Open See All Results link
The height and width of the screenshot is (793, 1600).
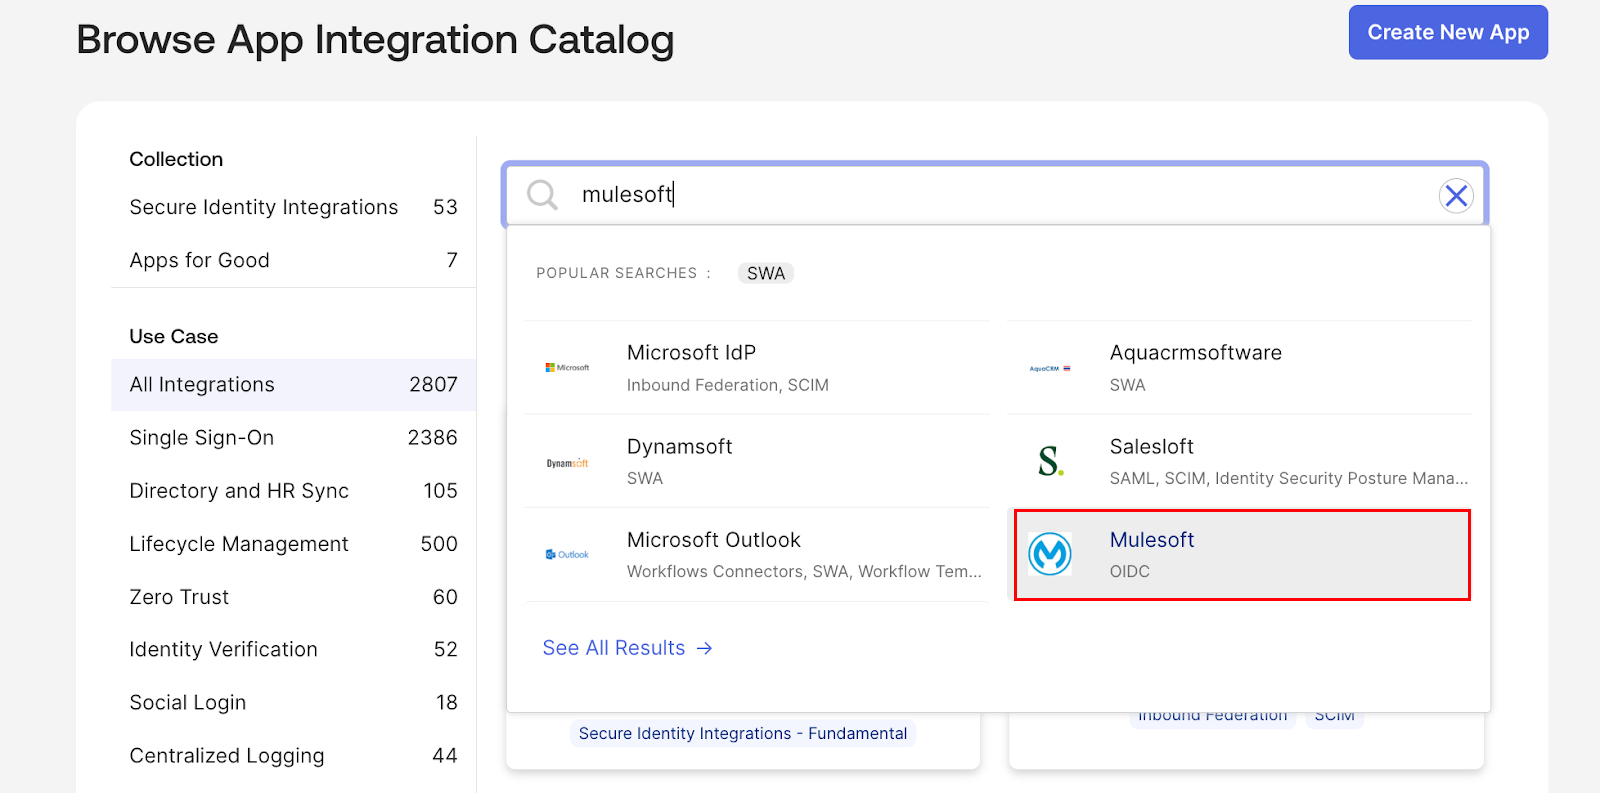[x=628, y=648]
